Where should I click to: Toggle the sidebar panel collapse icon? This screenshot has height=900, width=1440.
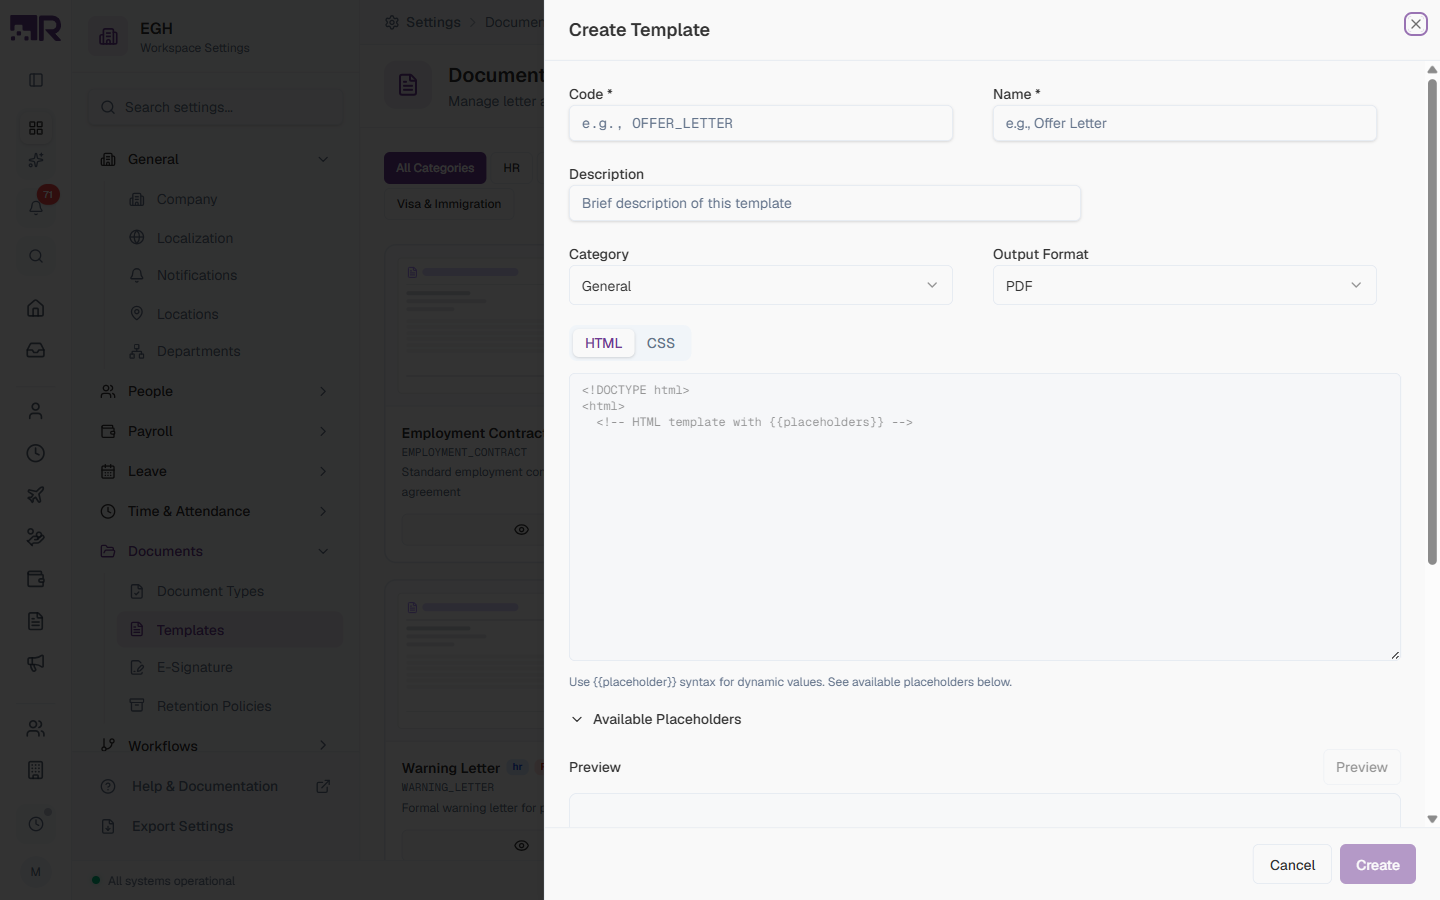pos(36,80)
